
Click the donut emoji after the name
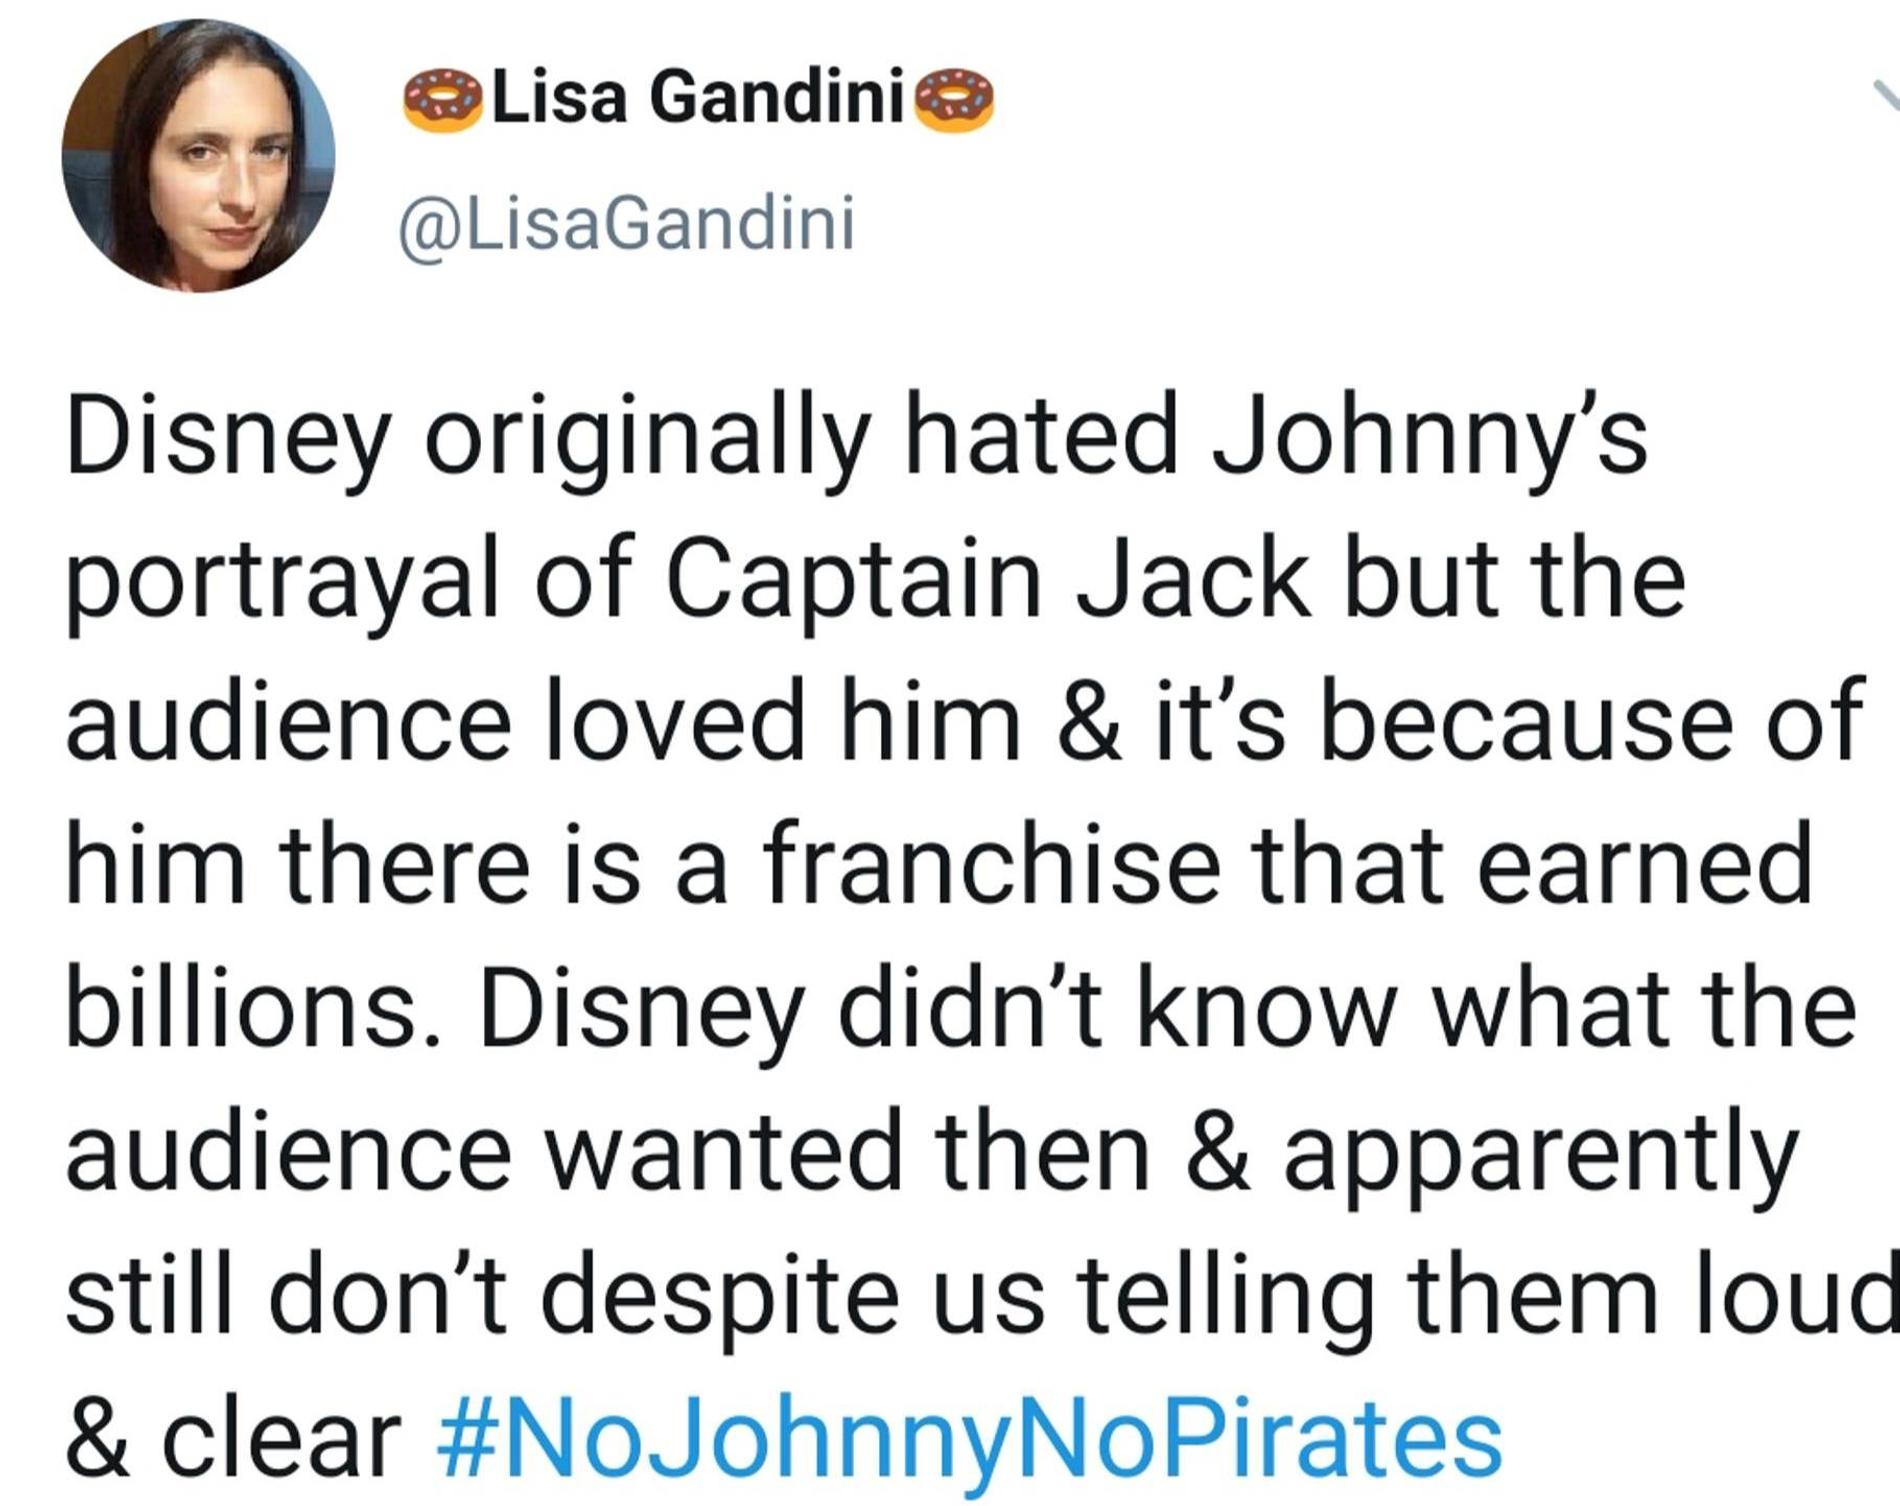click(x=954, y=100)
